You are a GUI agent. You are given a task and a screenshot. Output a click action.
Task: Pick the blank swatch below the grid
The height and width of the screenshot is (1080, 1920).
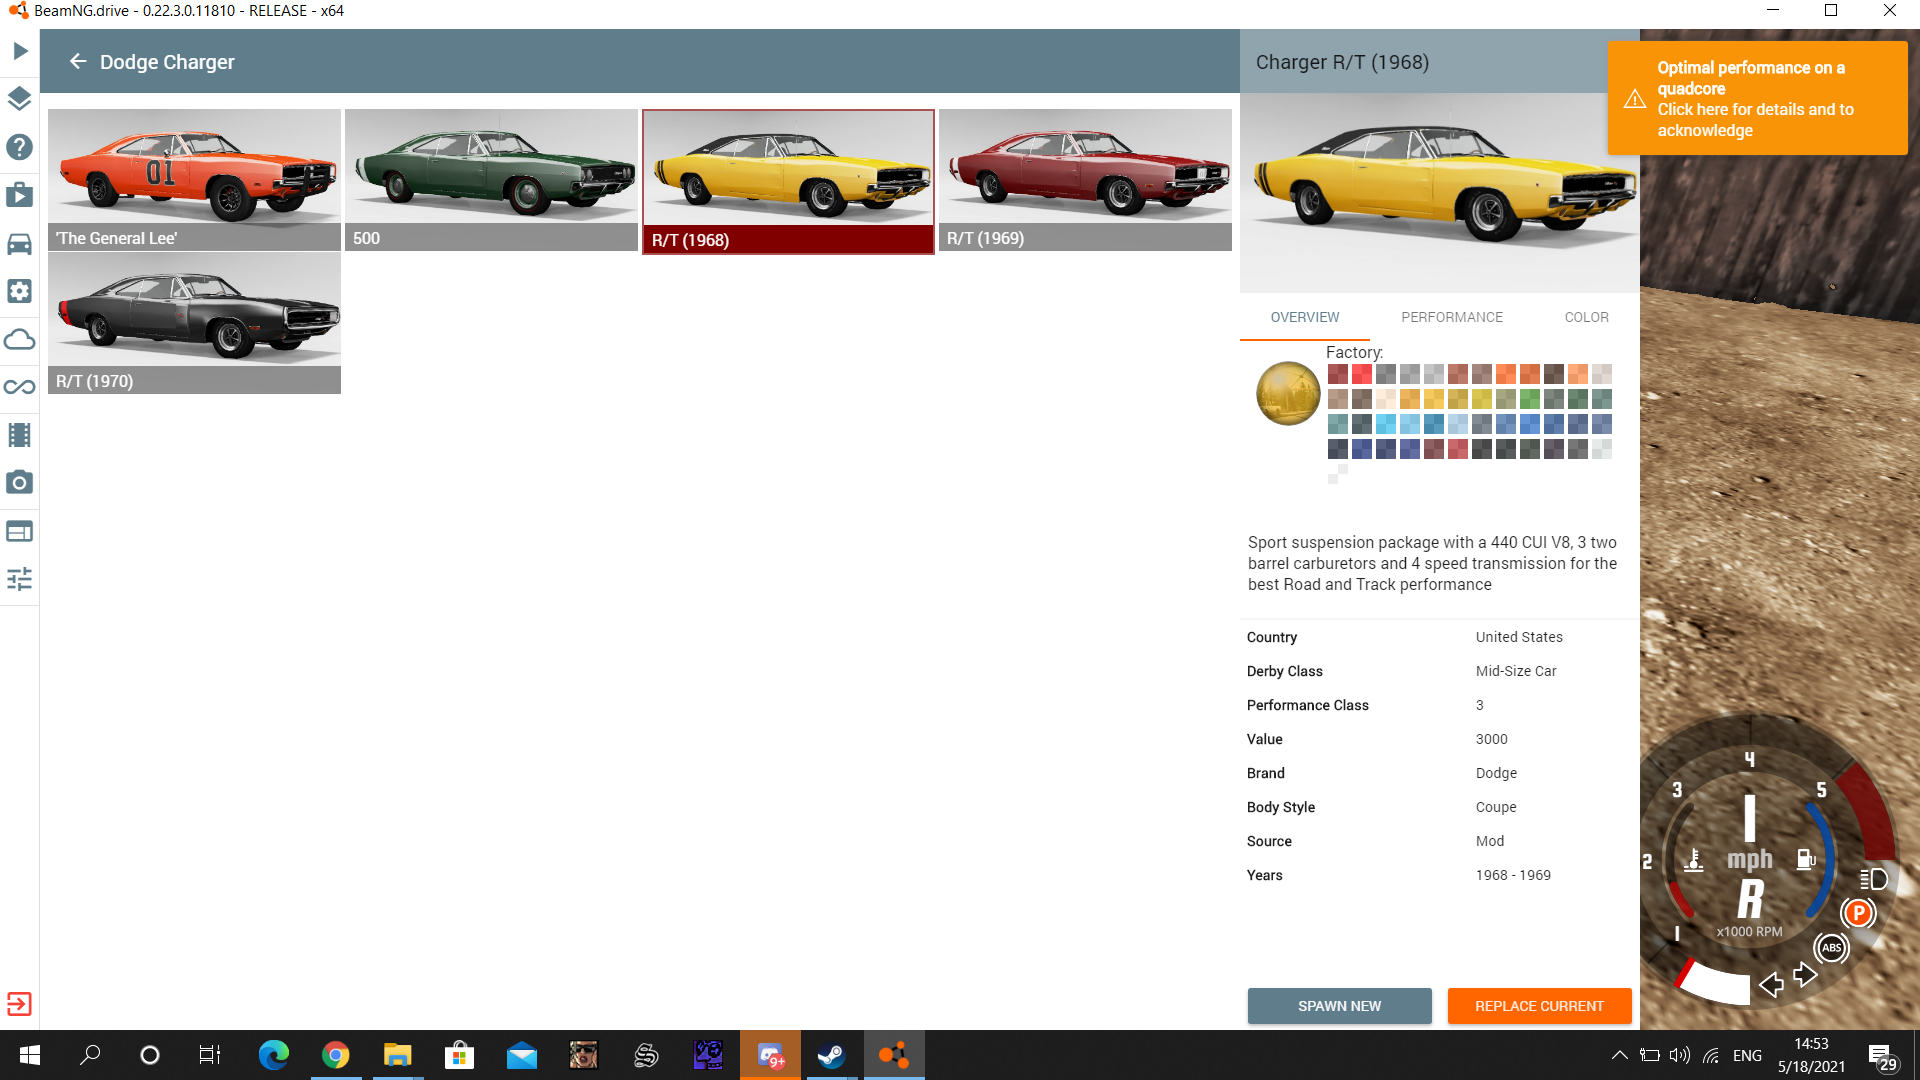1338,474
